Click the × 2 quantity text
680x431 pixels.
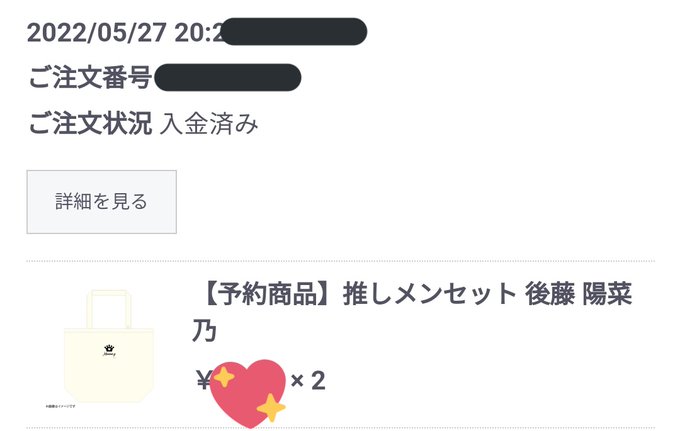[x=308, y=381]
